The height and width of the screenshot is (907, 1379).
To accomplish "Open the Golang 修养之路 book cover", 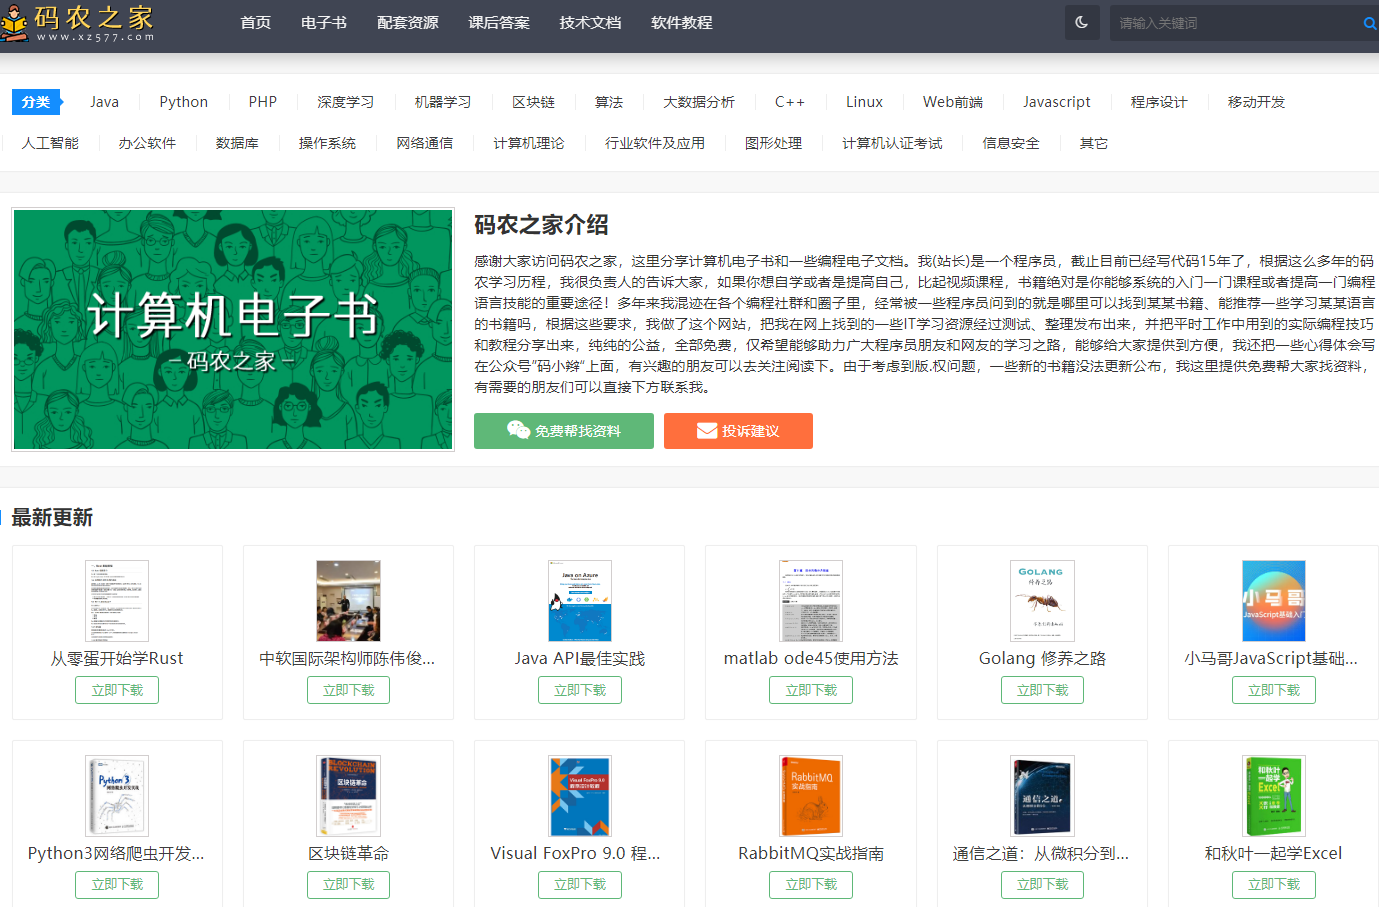I will (1042, 600).
